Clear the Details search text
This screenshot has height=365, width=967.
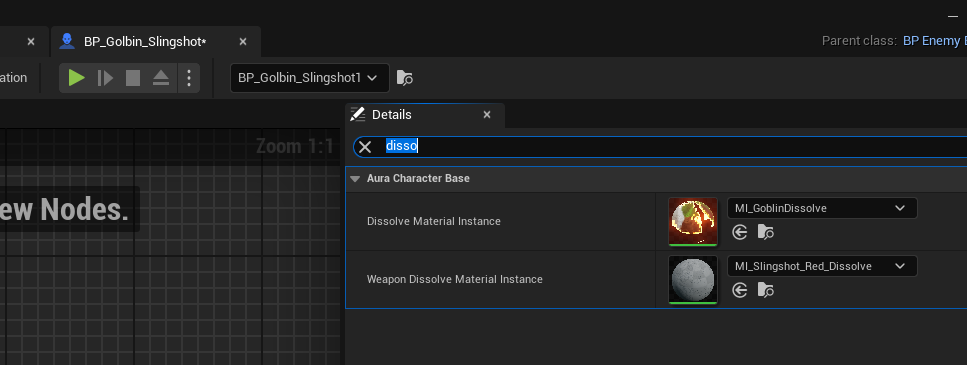pos(365,147)
